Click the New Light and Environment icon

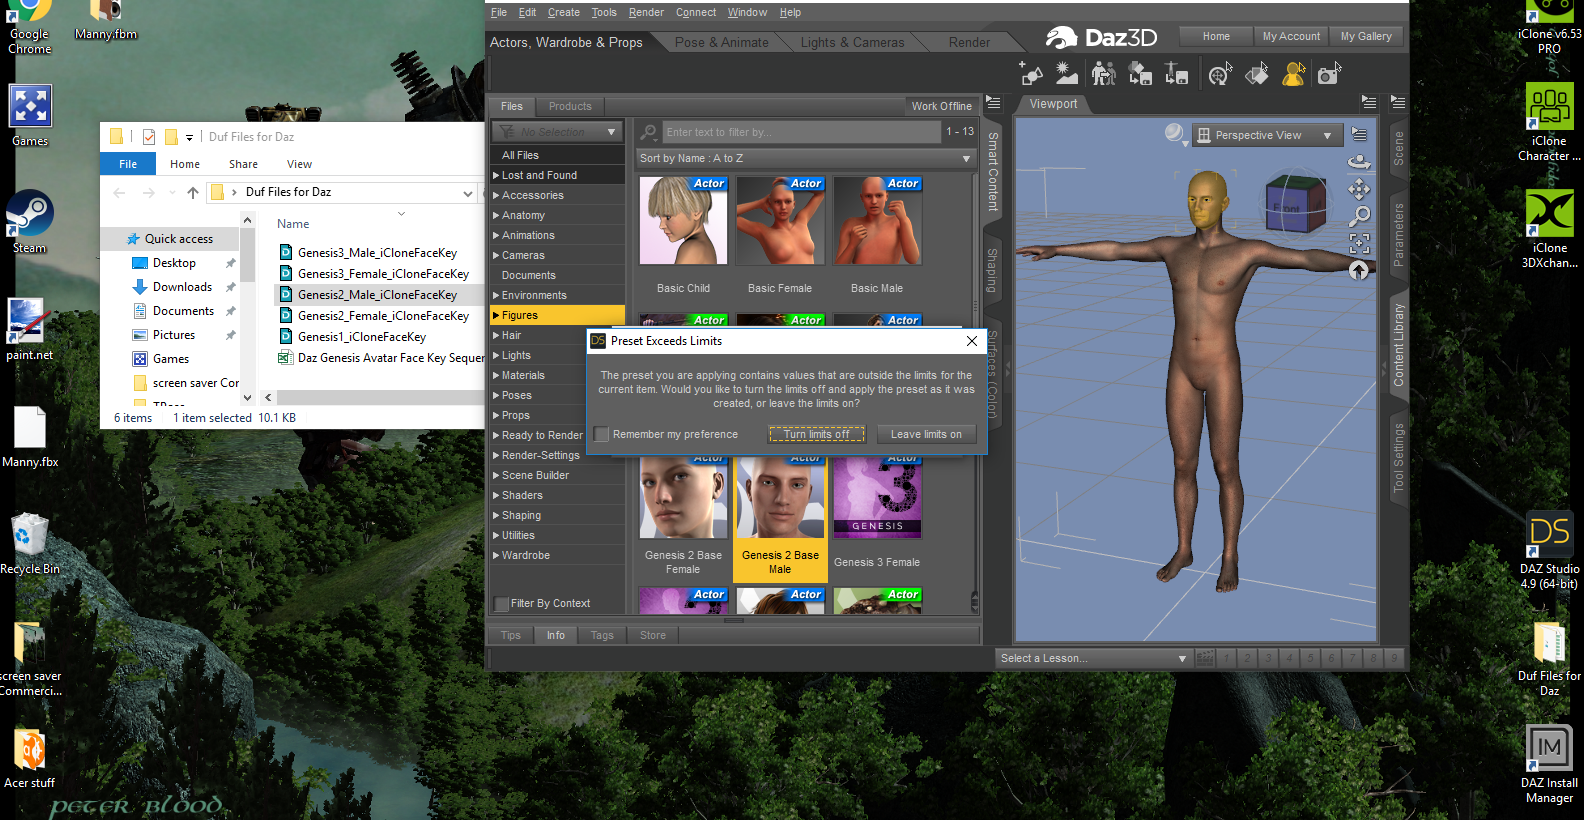(1067, 74)
